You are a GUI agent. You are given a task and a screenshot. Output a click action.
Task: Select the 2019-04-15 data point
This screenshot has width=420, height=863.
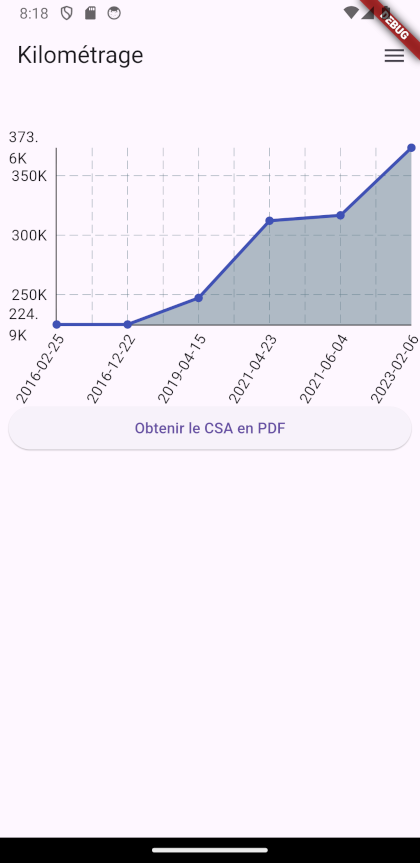pyautogui.click(x=199, y=298)
